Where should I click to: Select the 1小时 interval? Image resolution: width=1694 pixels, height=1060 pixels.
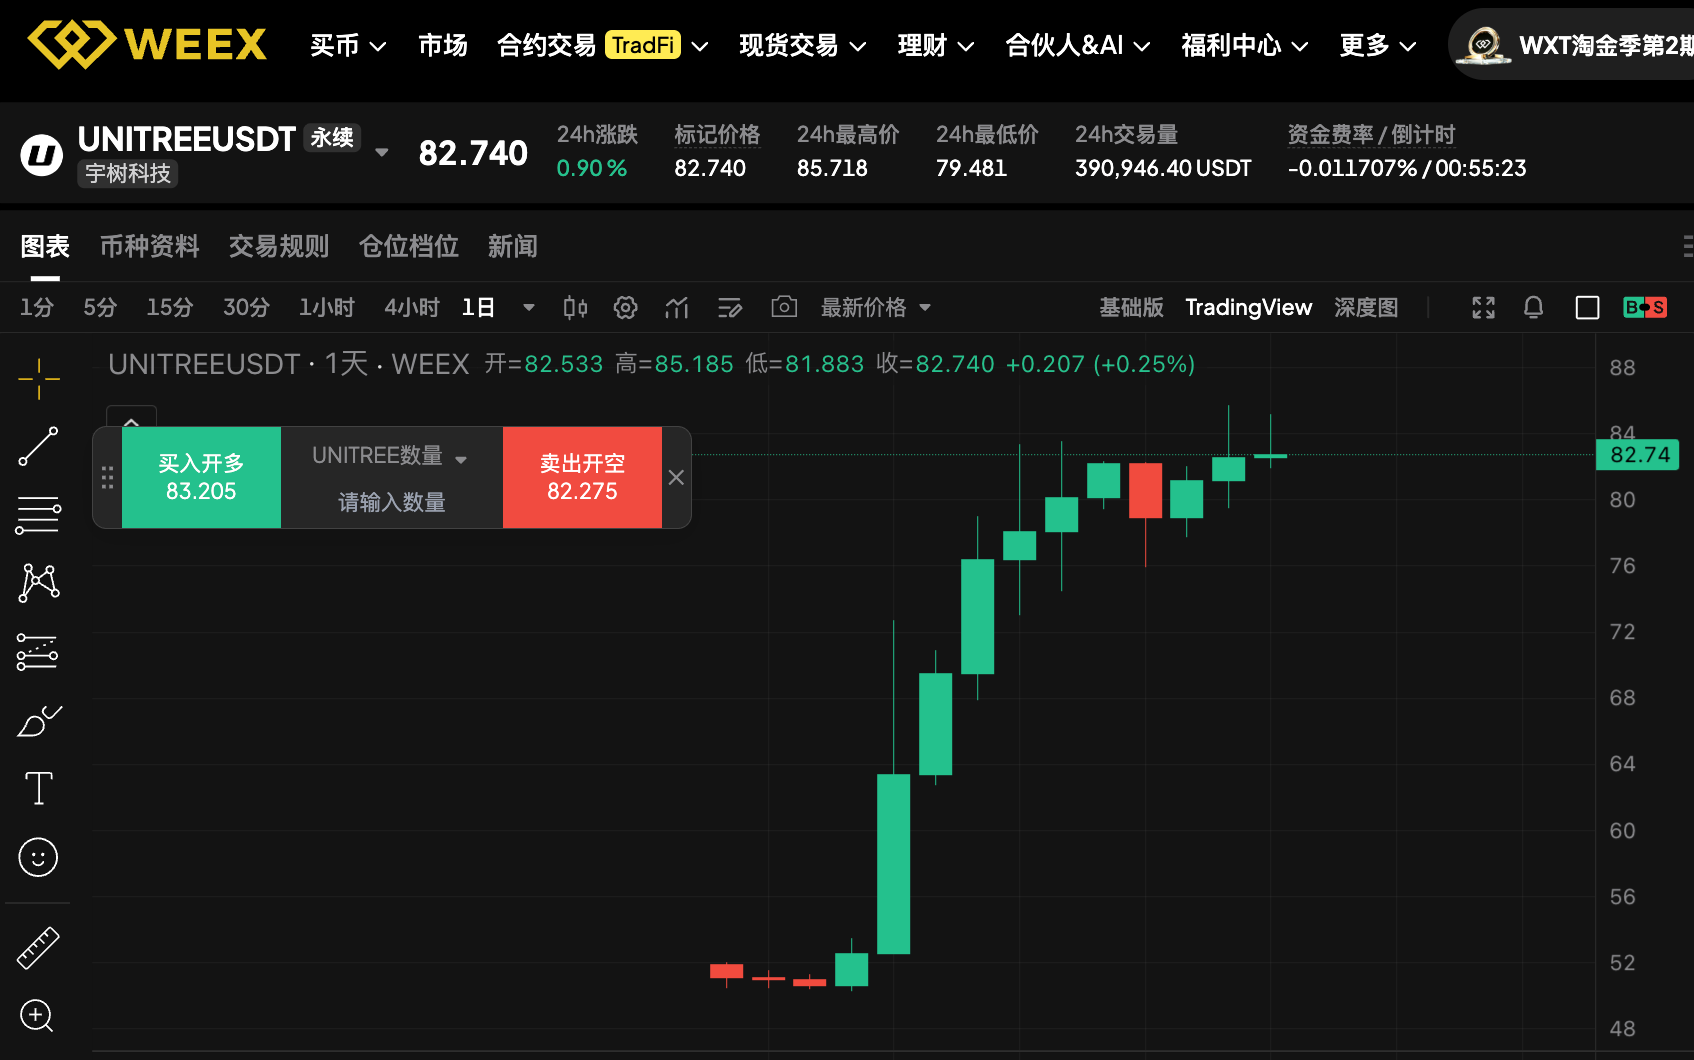click(x=327, y=307)
